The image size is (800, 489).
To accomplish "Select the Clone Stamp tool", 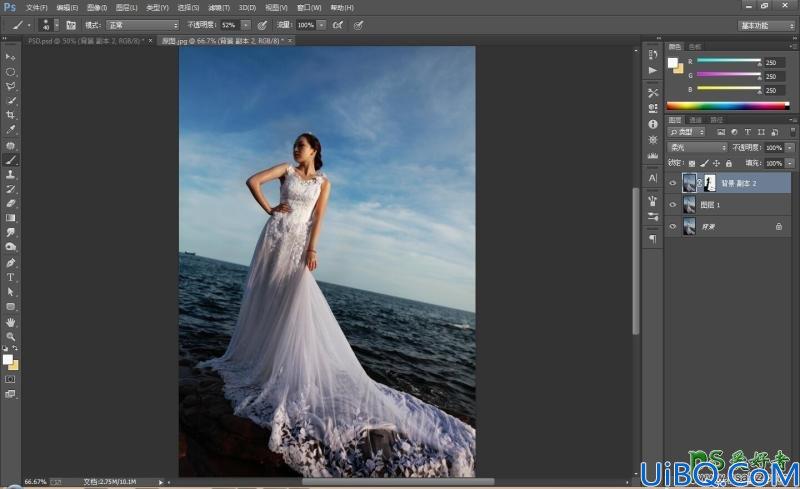I will (x=10, y=175).
